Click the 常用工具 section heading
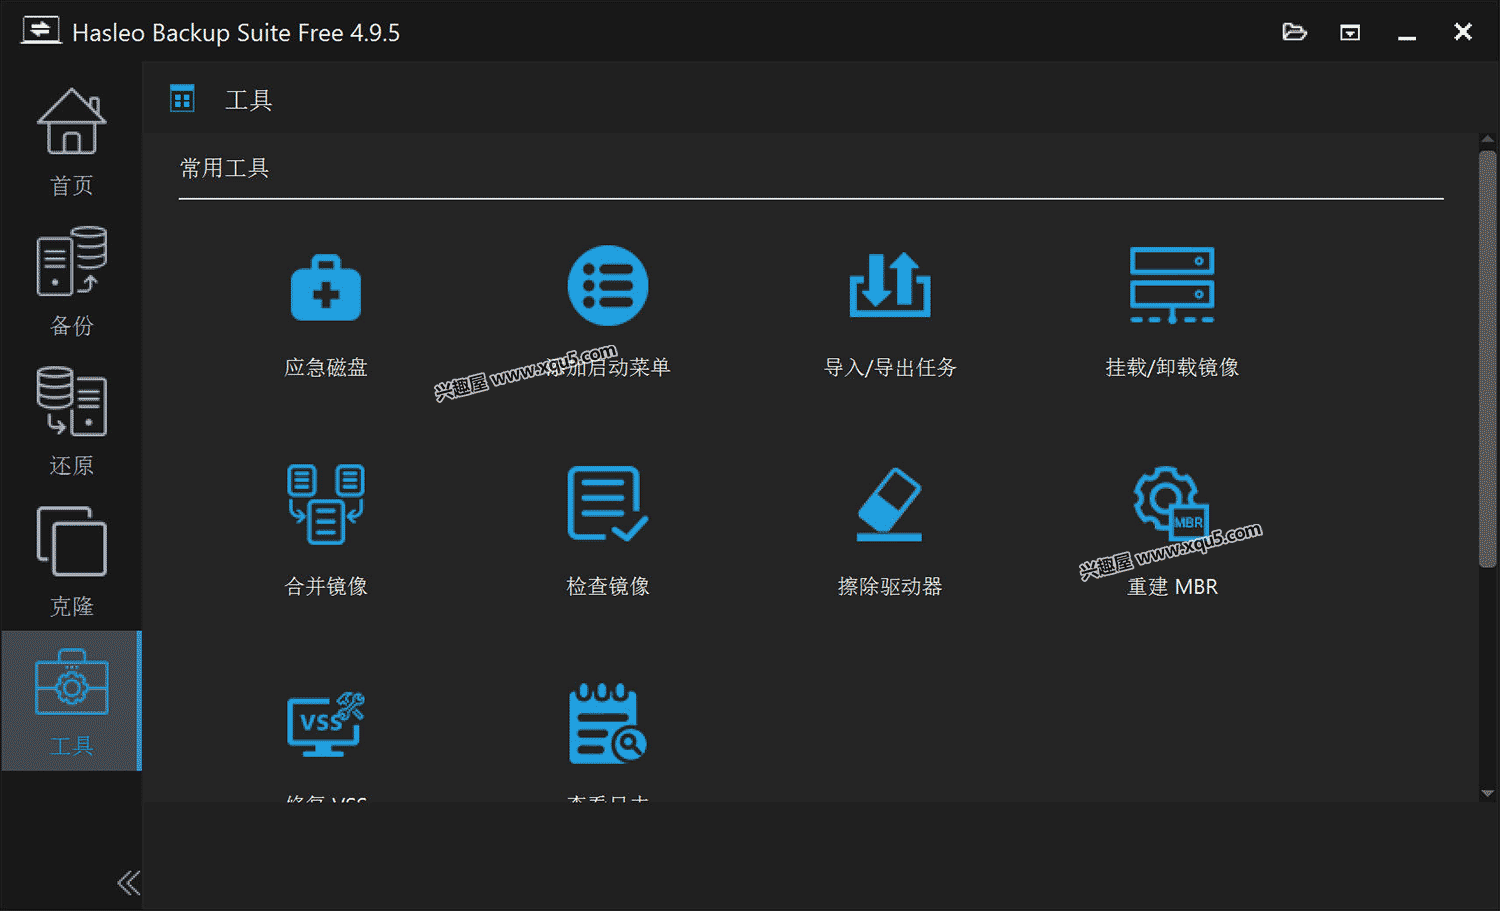The width and height of the screenshot is (1500, 911). click(224, 168)
